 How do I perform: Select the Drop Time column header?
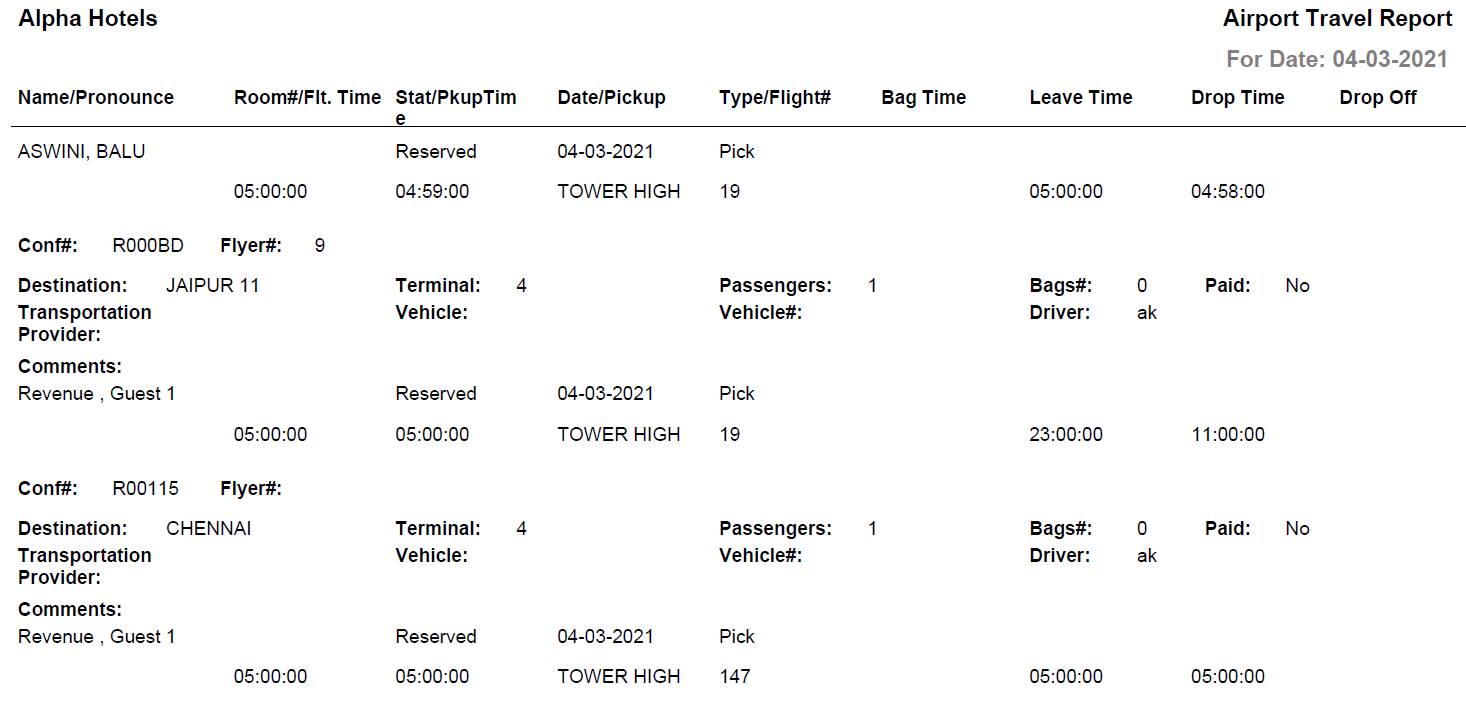(1237, 98)
